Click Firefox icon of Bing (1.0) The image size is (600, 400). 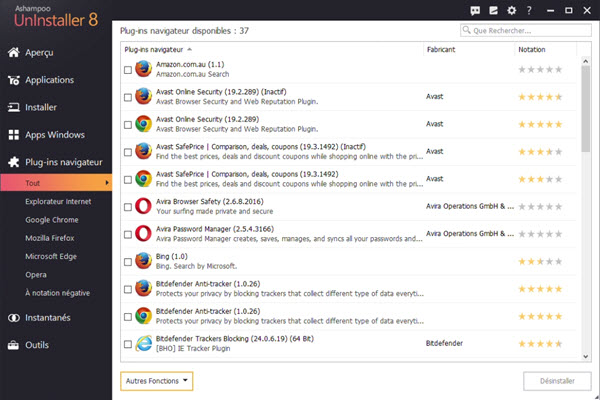pyautogui.click(x=143, y=261)
